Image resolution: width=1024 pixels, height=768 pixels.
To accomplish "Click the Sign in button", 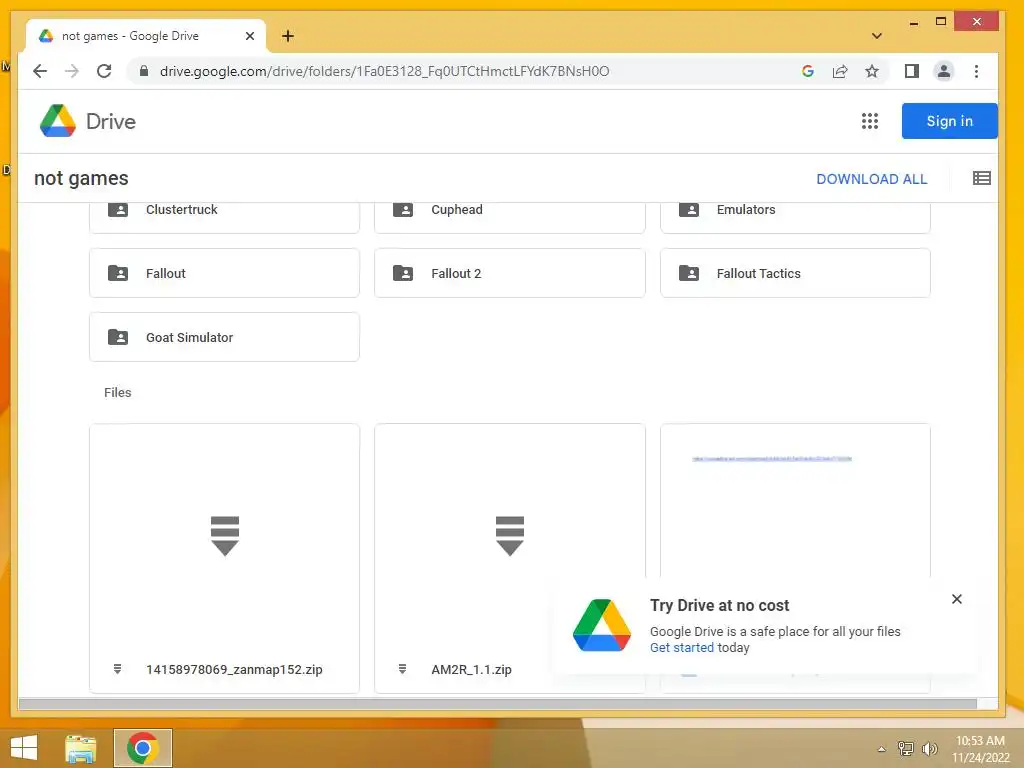I will point(950,121).
